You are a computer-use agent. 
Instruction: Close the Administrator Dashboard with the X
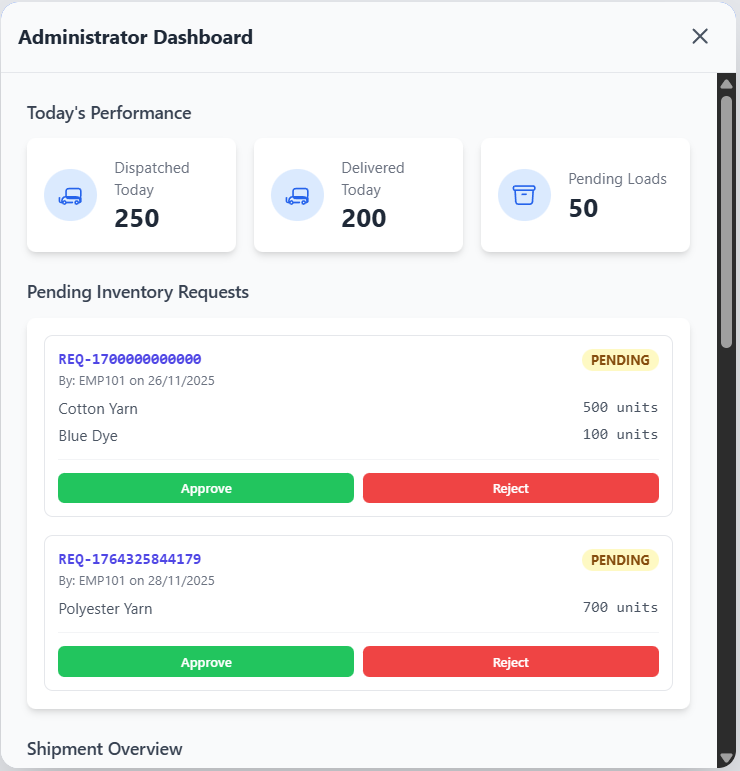(x=700, y=37)
